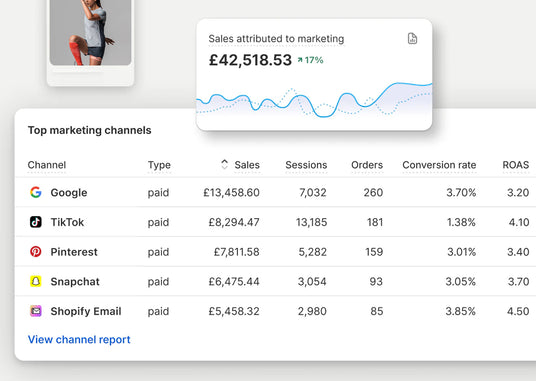Click the Channel column header
536x381 pixels.
point(47,165)
